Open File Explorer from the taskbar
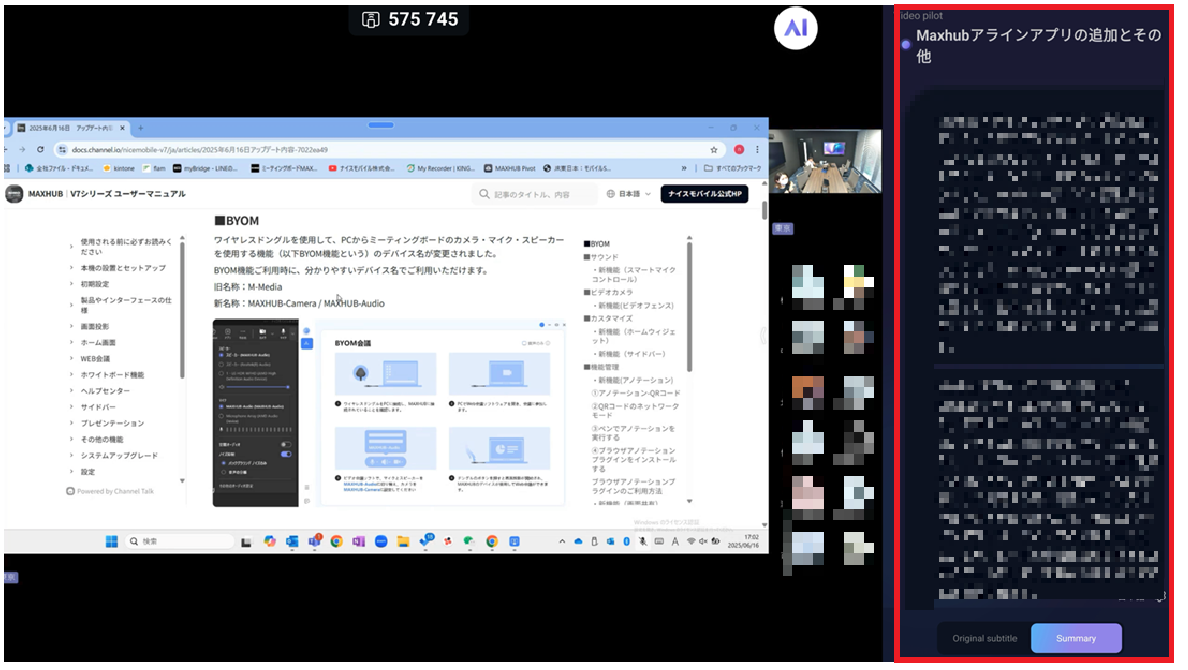 pos(402,541)
